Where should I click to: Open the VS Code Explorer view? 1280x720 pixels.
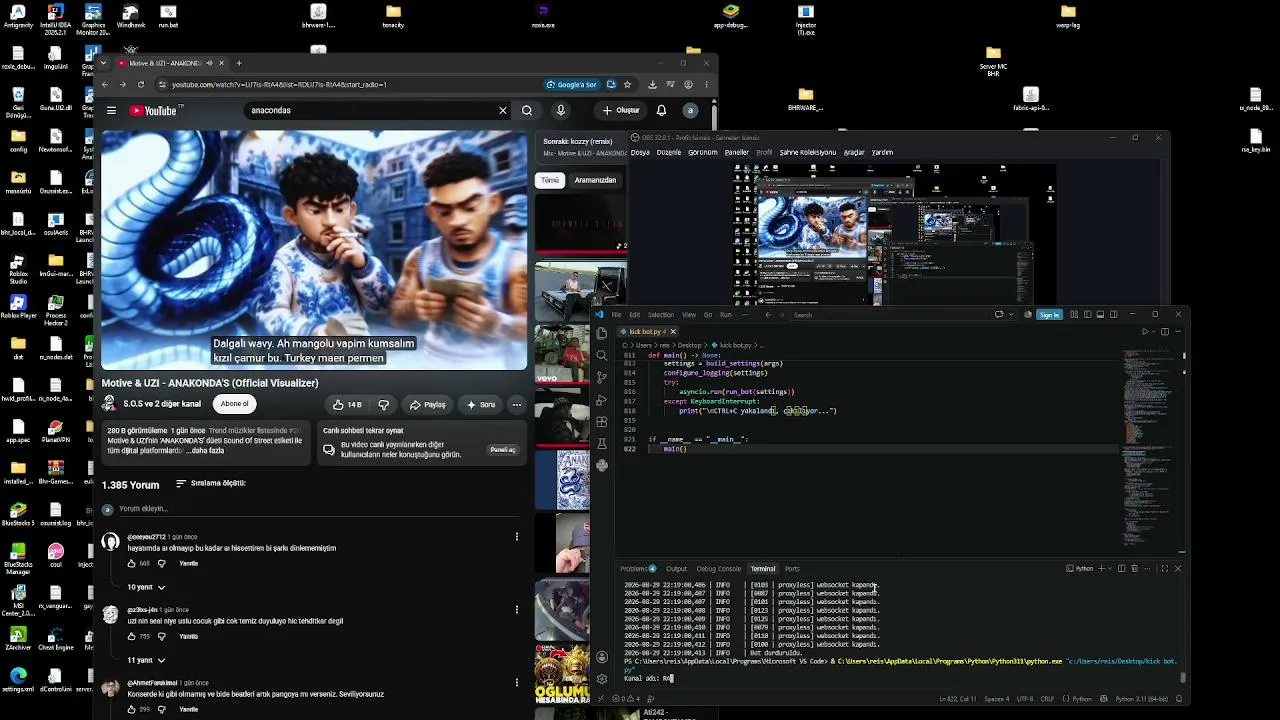tap(601, 333)
